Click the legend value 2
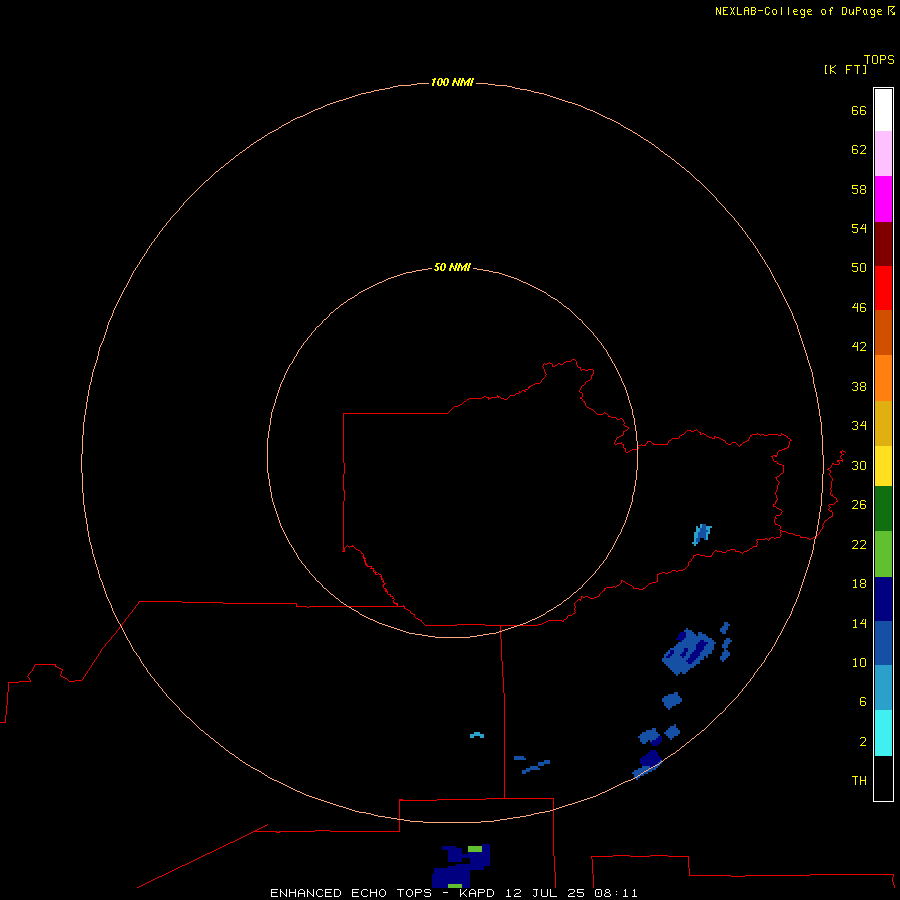This screenshot has height=900, width=900. pyautogui.click(x=863, y=742)
